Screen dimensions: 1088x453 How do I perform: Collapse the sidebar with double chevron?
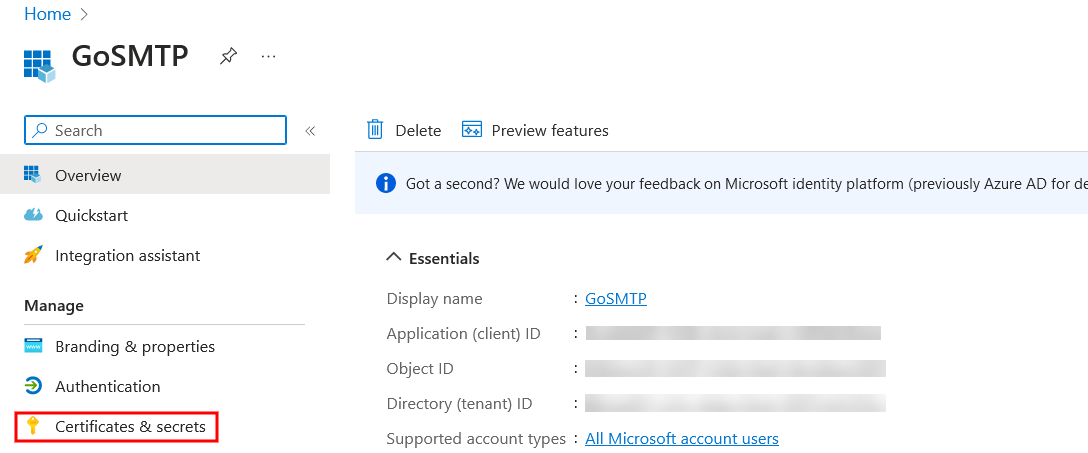pos(310,130)
